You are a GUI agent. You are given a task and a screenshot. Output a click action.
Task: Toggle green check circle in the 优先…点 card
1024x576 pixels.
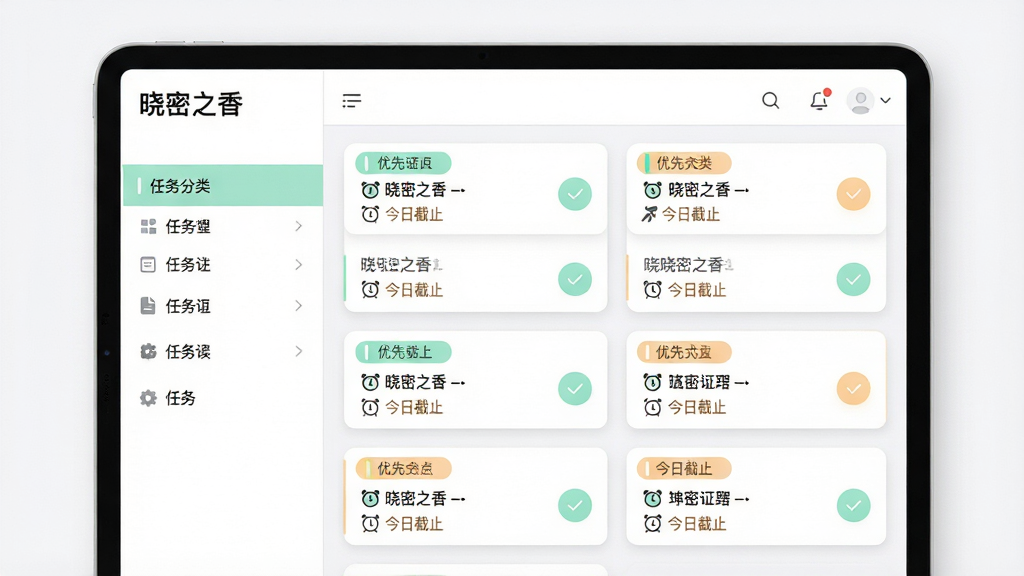click(x=575, y=505)
